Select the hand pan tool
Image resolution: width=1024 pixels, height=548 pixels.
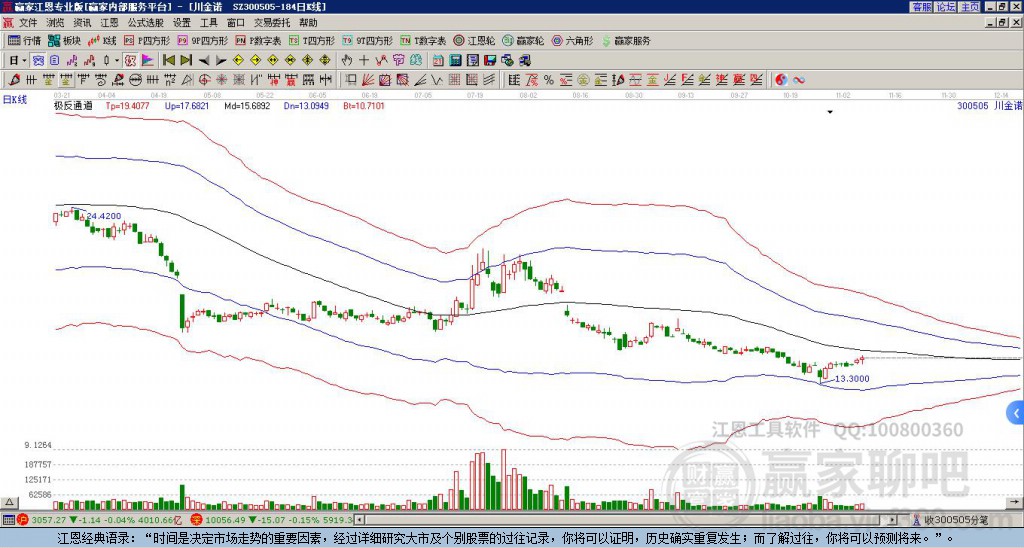(x=347, y=61)
